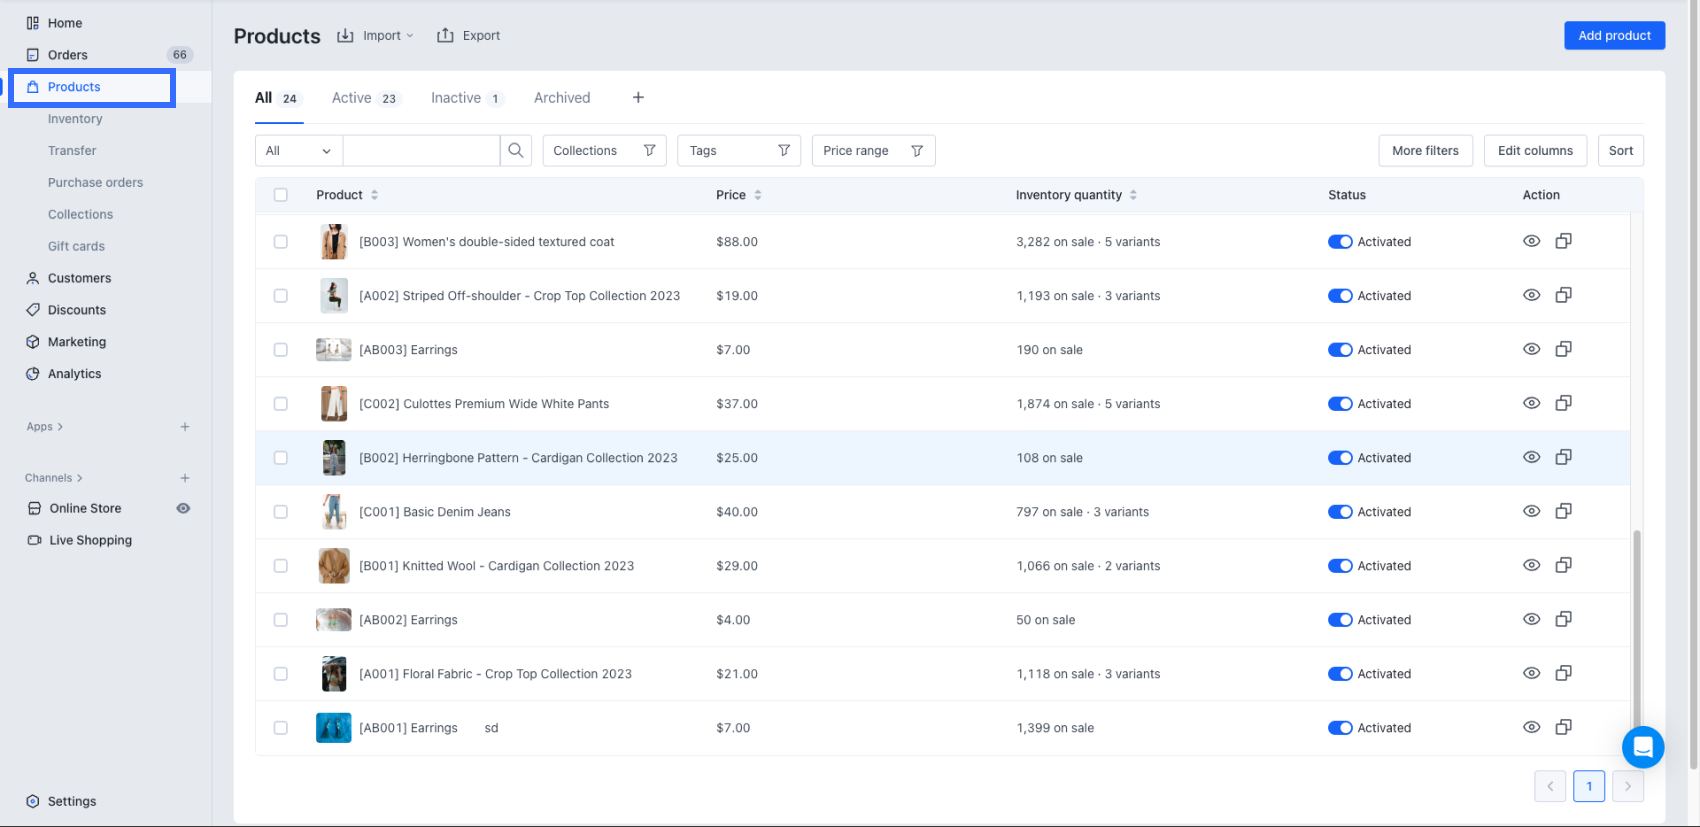Deactivate Women's double-sided textured coat toggle
Image resolution: width=1700 pixels, height=827 pixels.
pos(1339,242)
